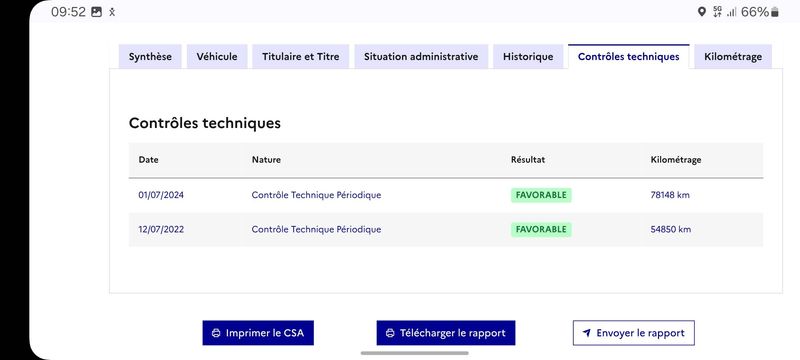Screen dimensions: 800x360
Task: Open the Synthèse tab
Action: click(x=150, y=57)
